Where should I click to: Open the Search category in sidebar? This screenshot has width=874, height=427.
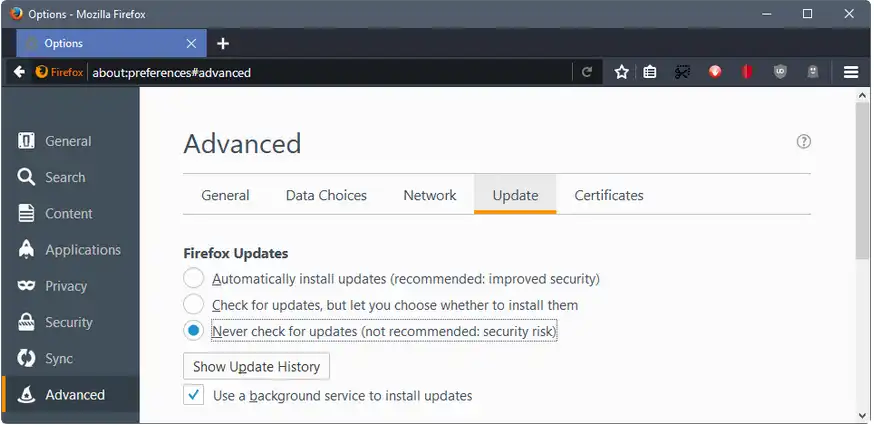[70, 177]
